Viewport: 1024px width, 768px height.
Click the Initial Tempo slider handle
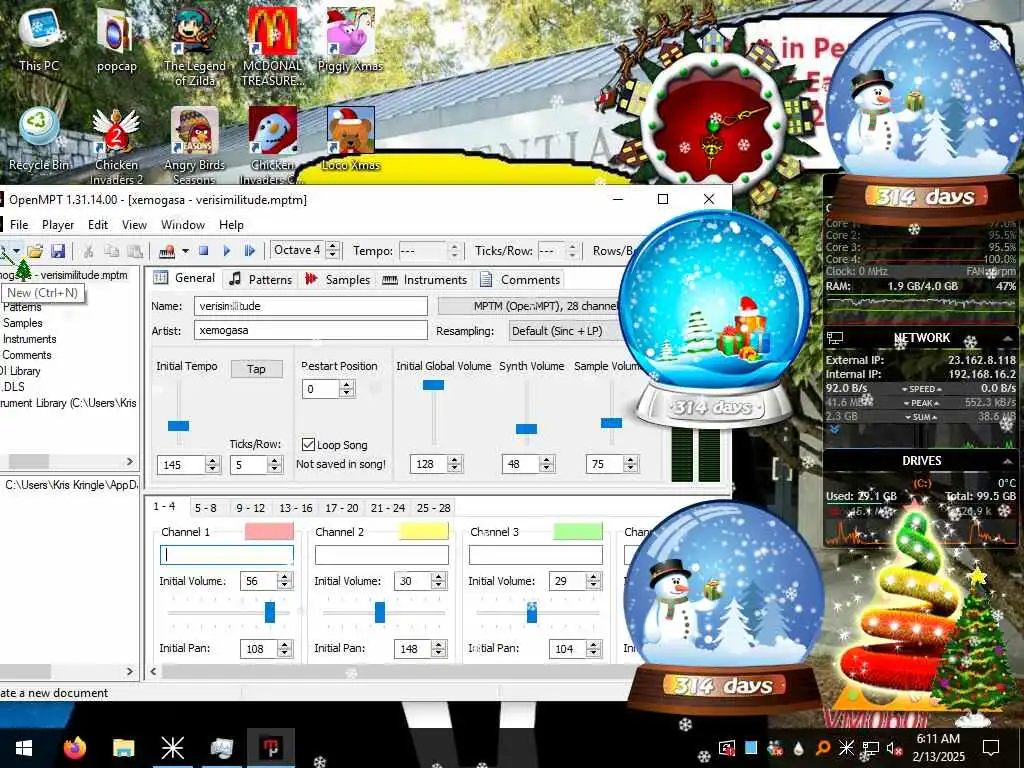tap(178, 426)
